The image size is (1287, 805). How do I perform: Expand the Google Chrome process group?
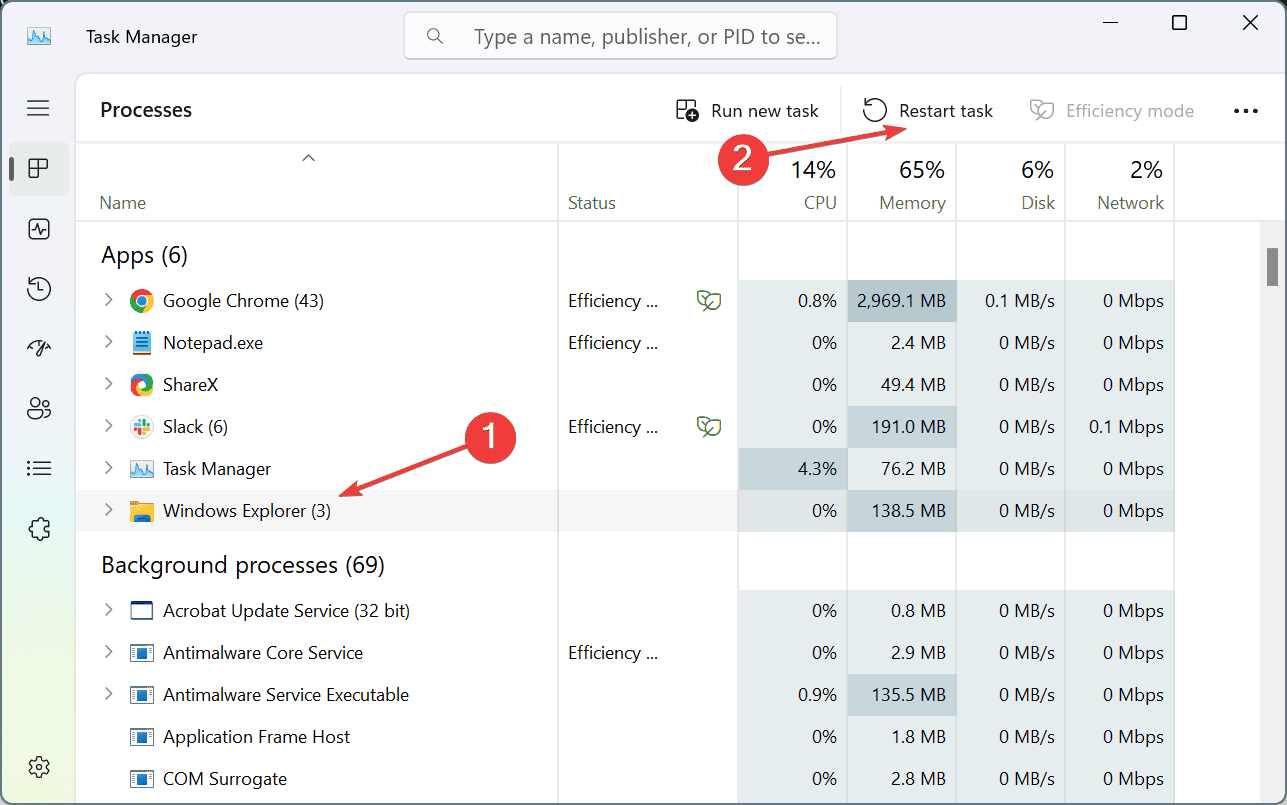tap(109, 300)
